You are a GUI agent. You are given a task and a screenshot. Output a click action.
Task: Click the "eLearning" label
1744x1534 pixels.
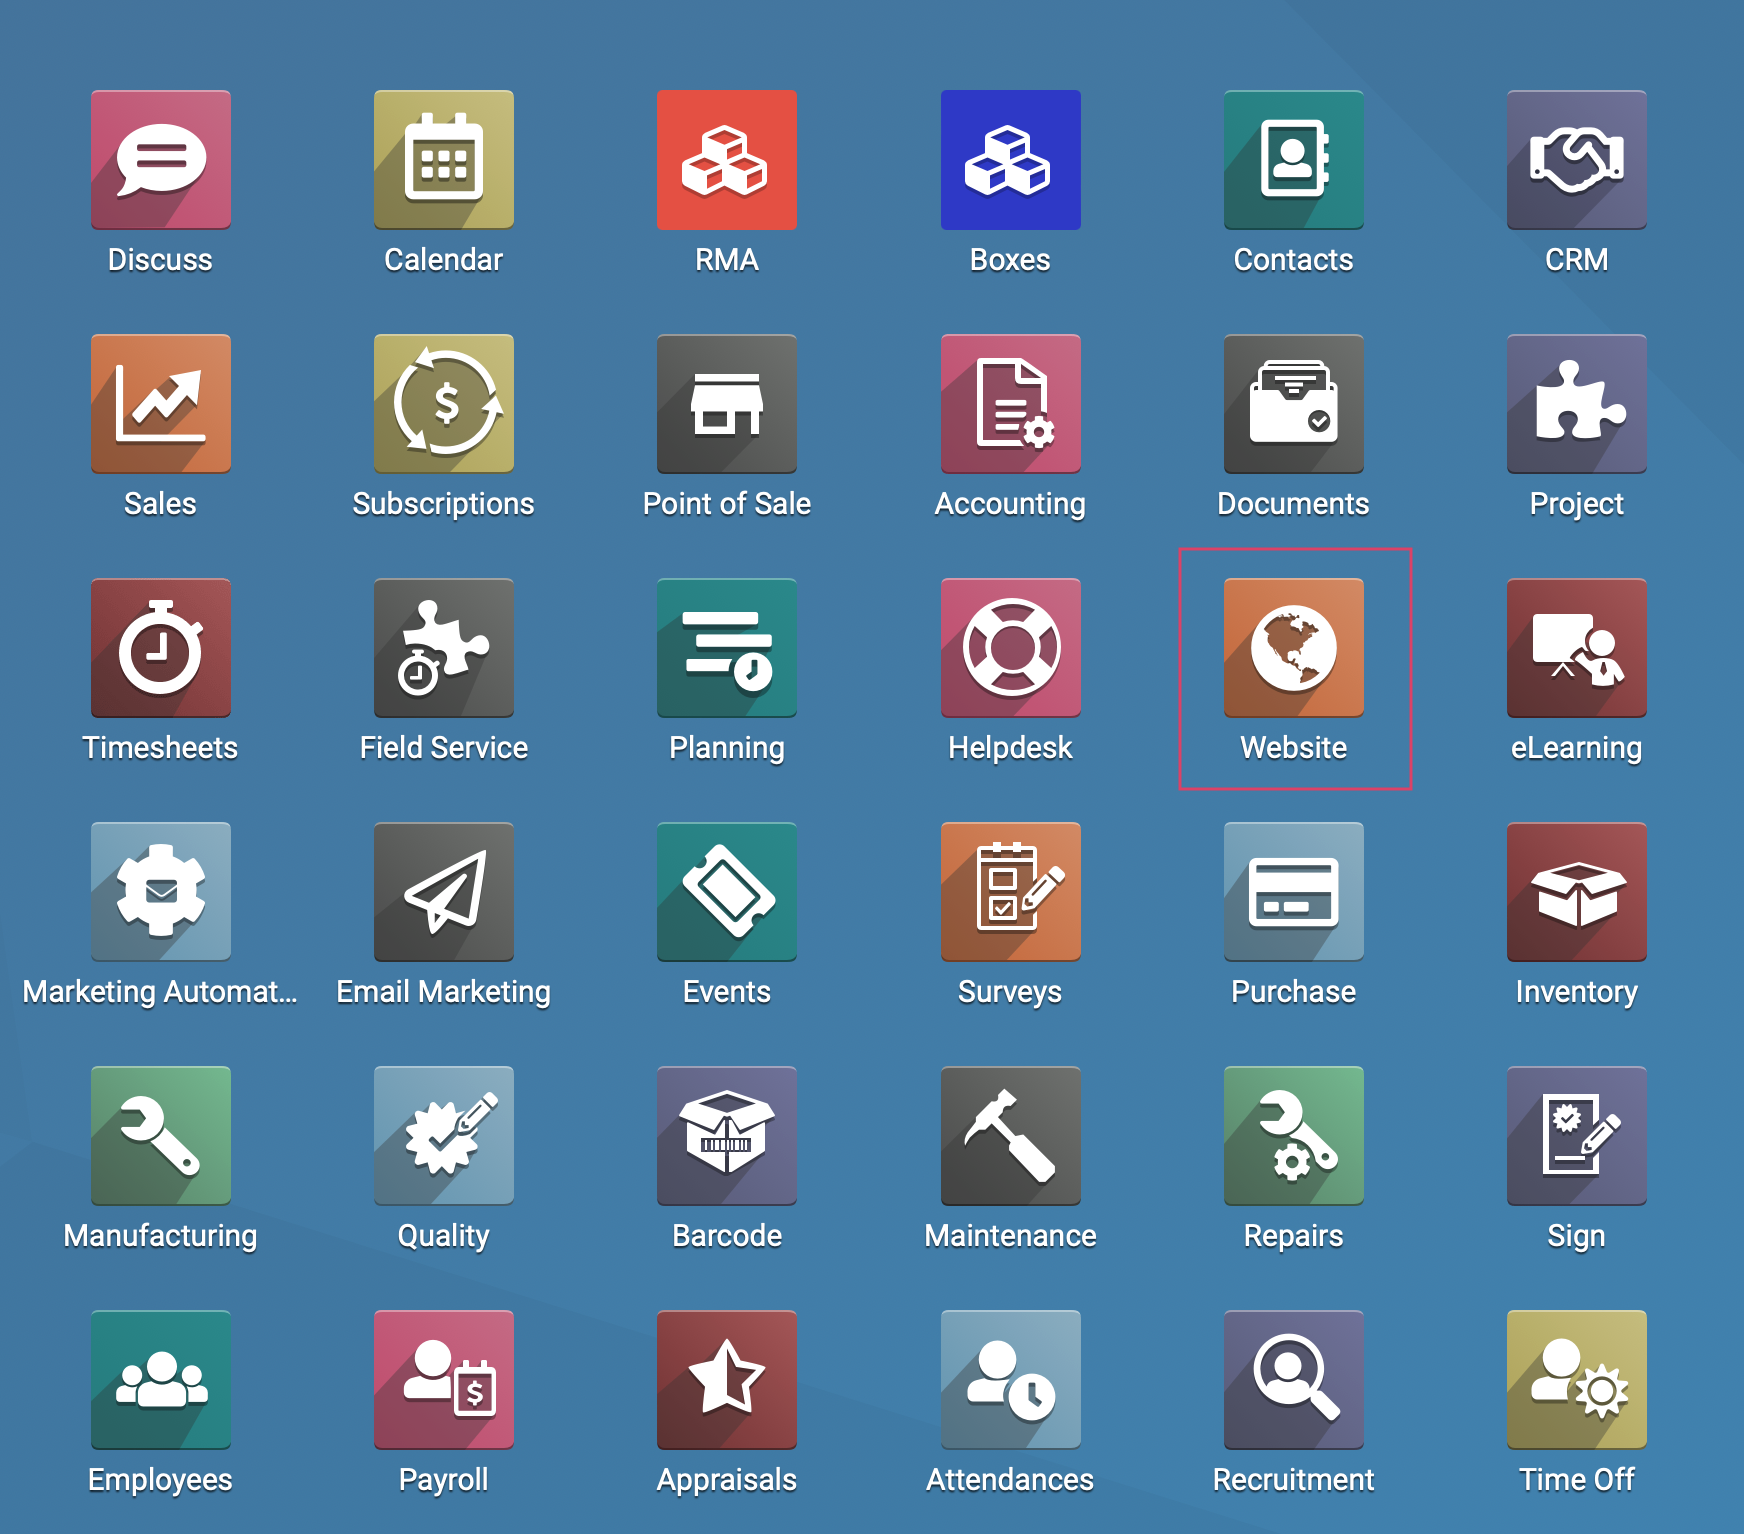coord(1577,748)
